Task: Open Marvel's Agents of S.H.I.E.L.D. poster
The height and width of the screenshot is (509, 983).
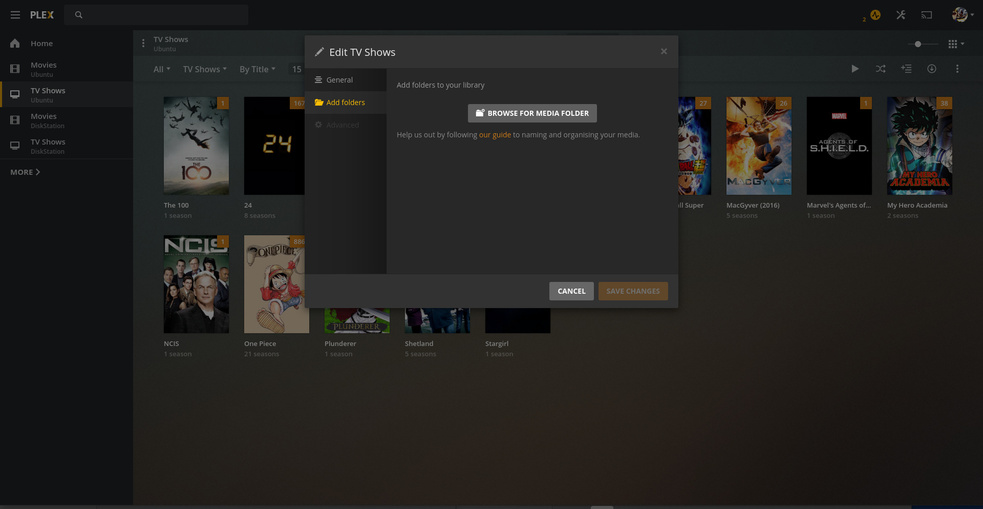Action: pos(839,145)
